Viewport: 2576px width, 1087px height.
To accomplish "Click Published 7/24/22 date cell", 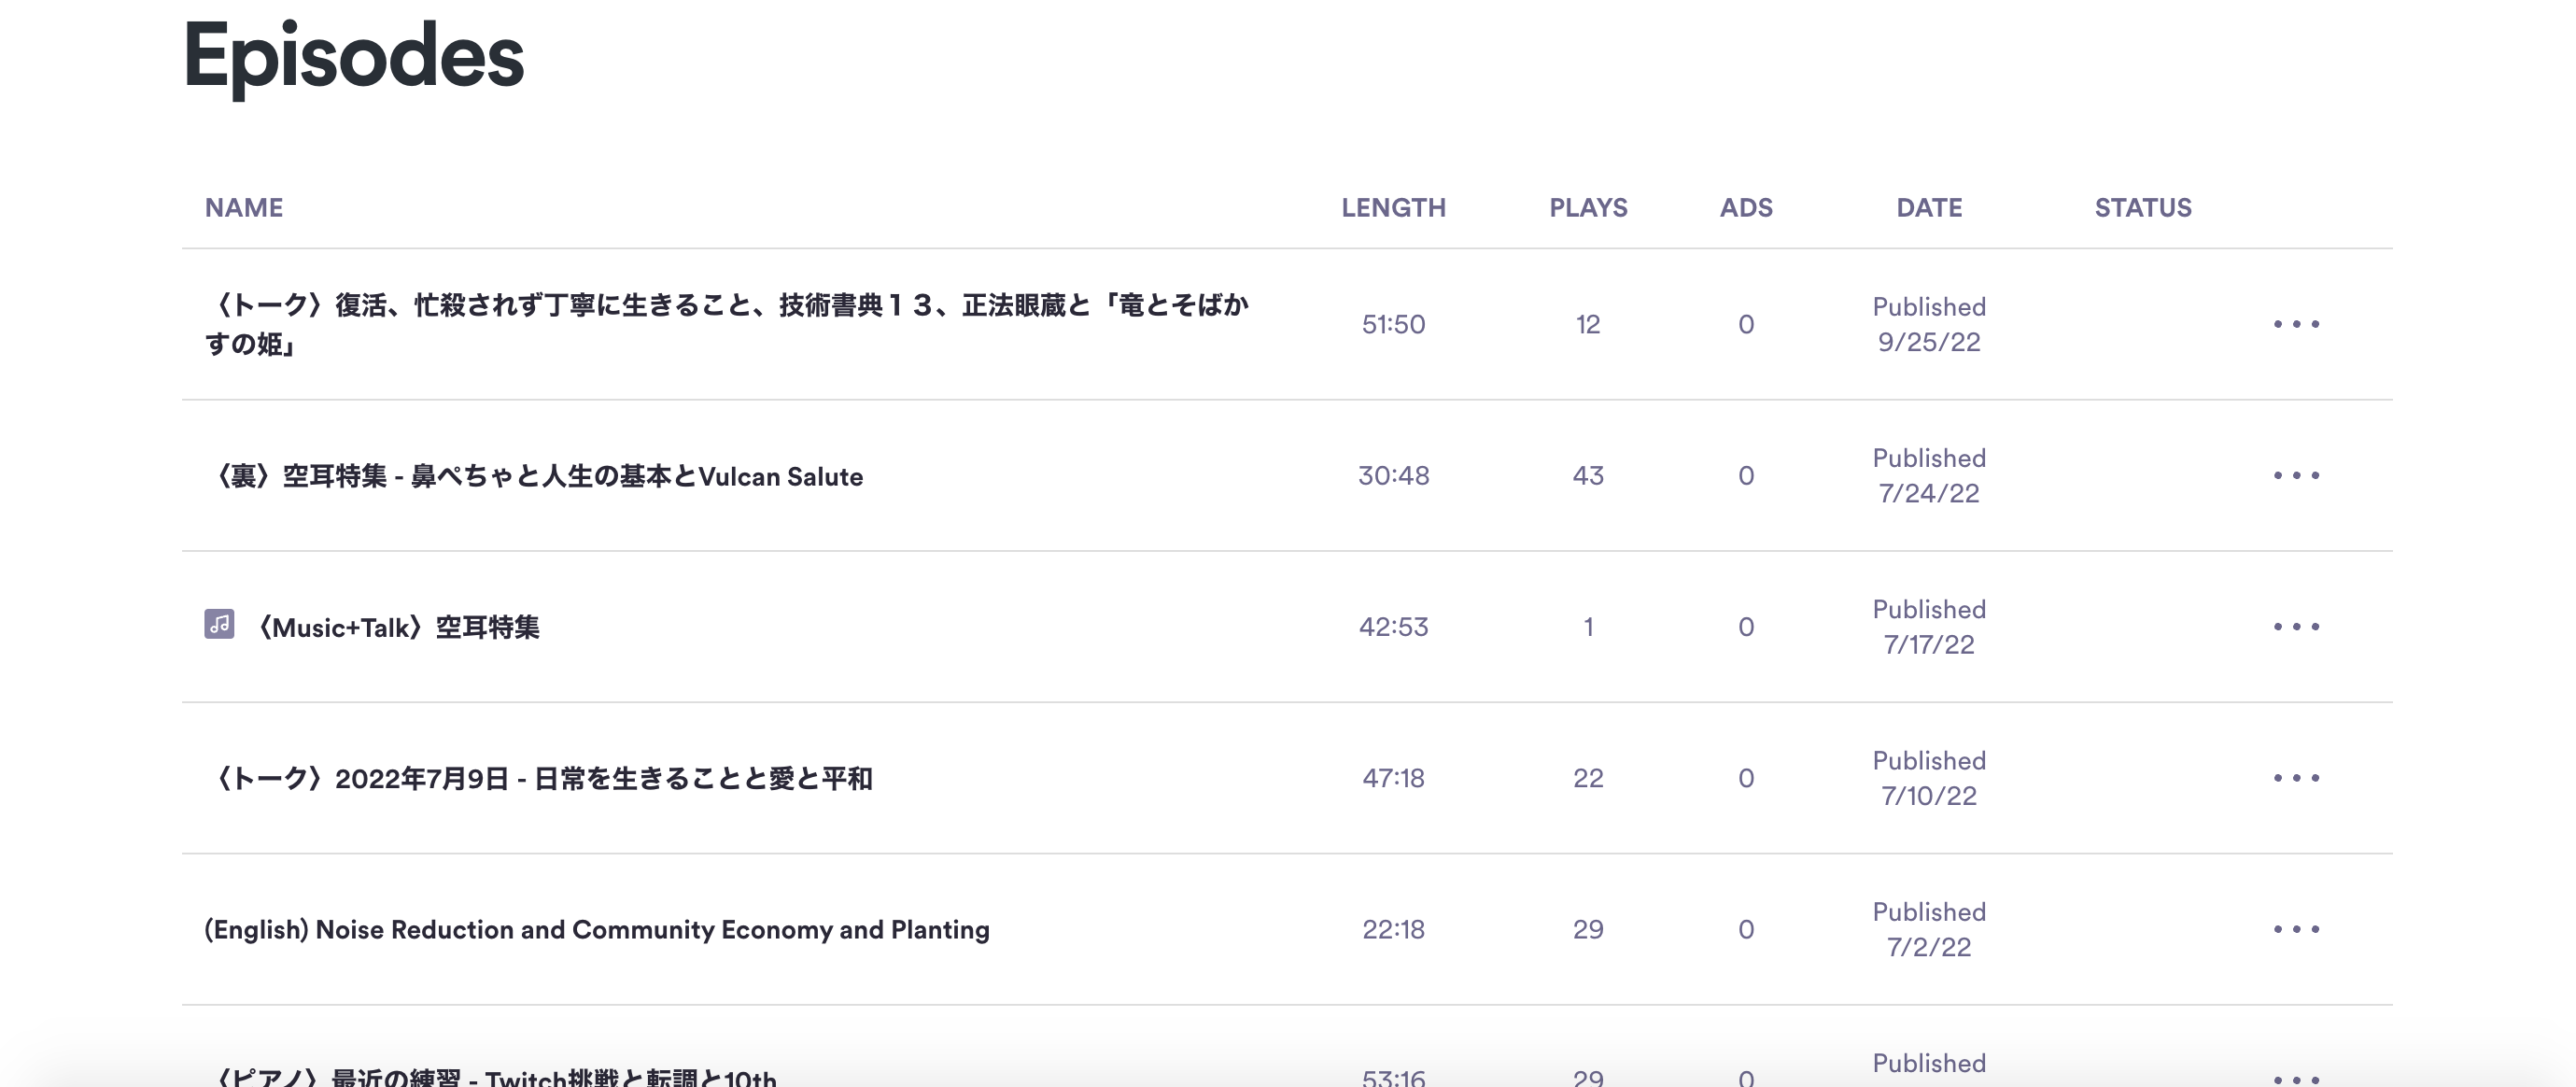I will click(x=1929, y=475).
